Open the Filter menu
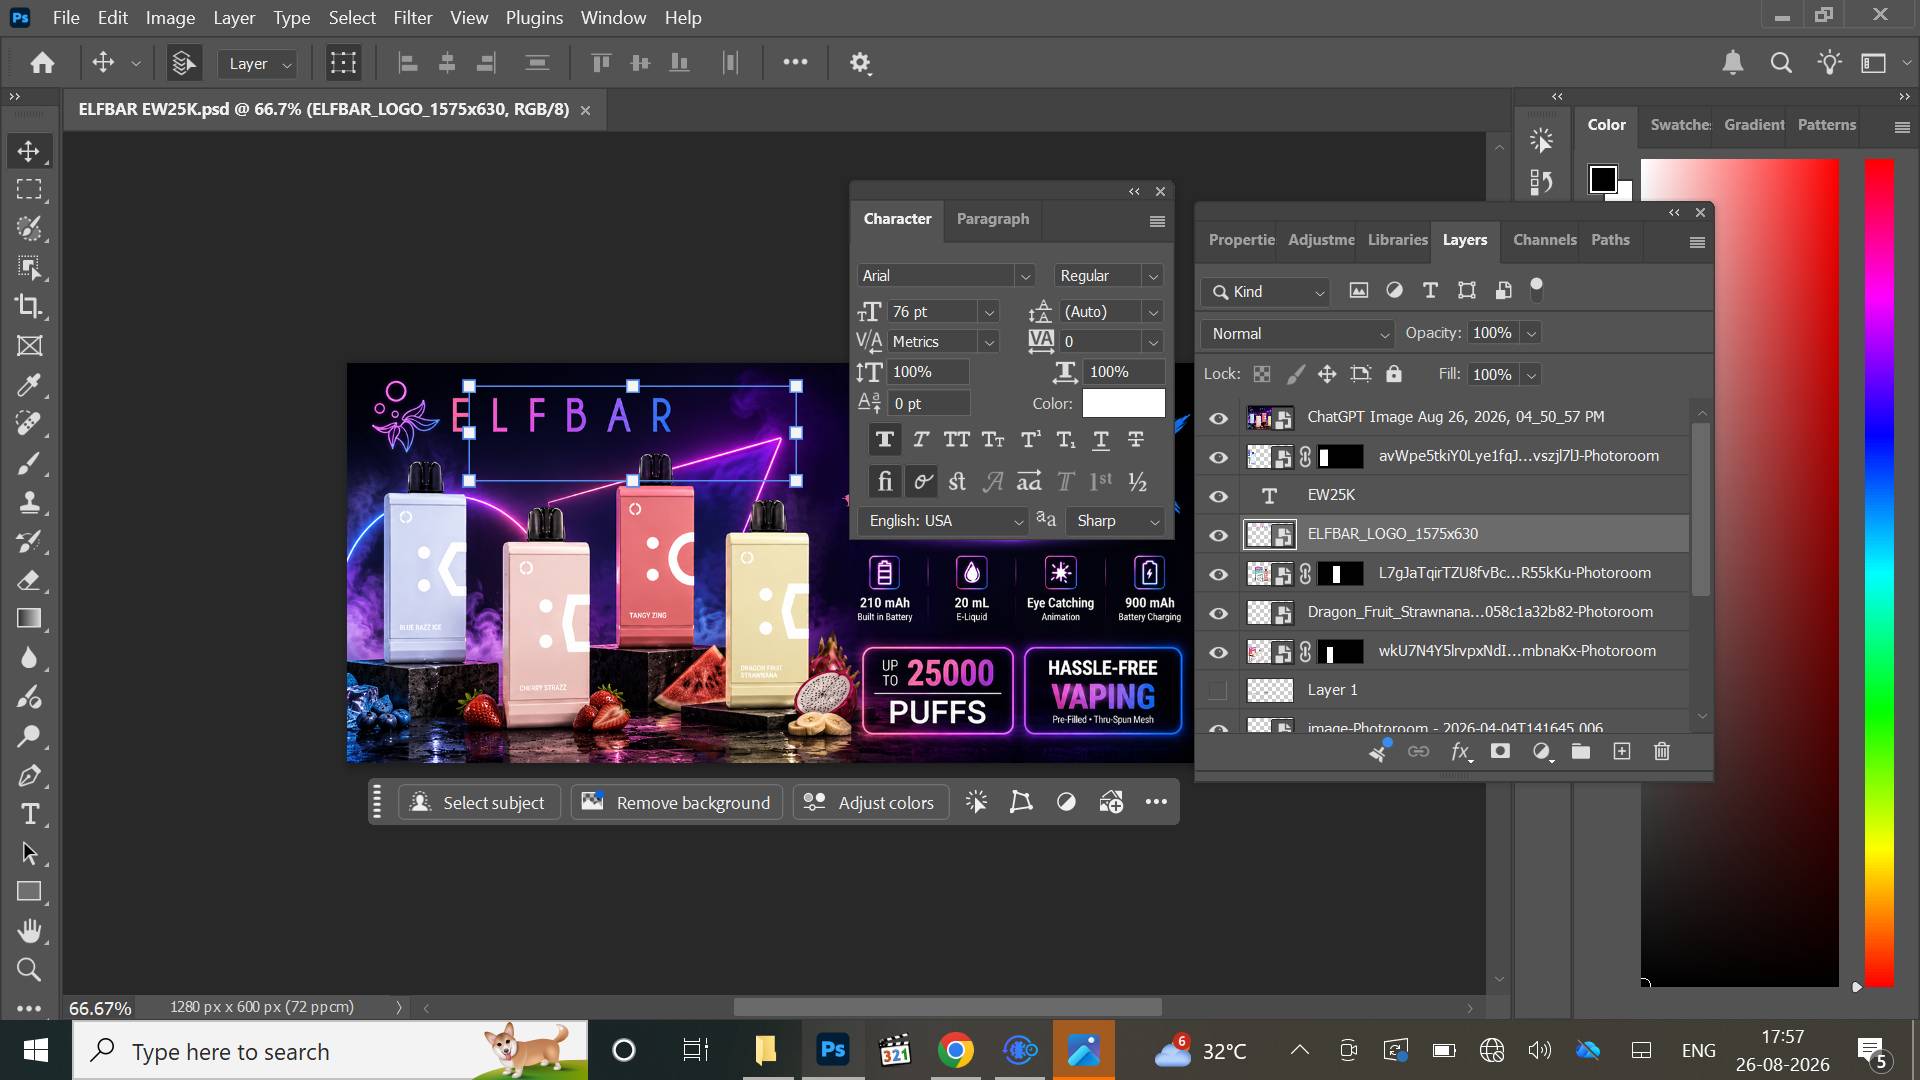Screen dimensions: 1920x1080 412,18
